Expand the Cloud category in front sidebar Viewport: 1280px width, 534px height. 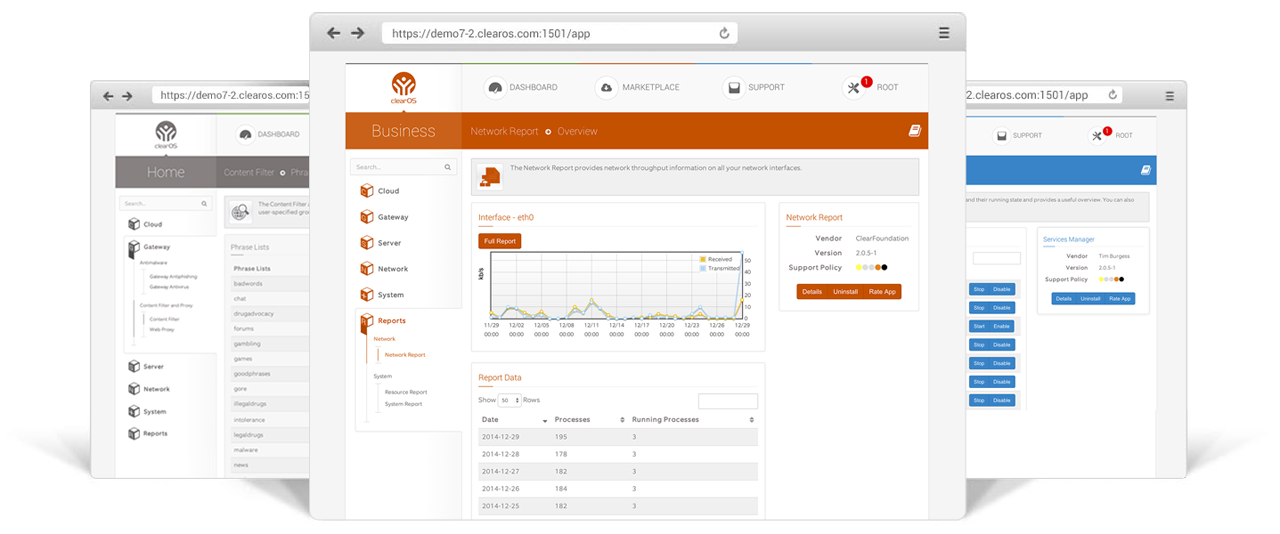pyautogui.click(x=380, y=191)
